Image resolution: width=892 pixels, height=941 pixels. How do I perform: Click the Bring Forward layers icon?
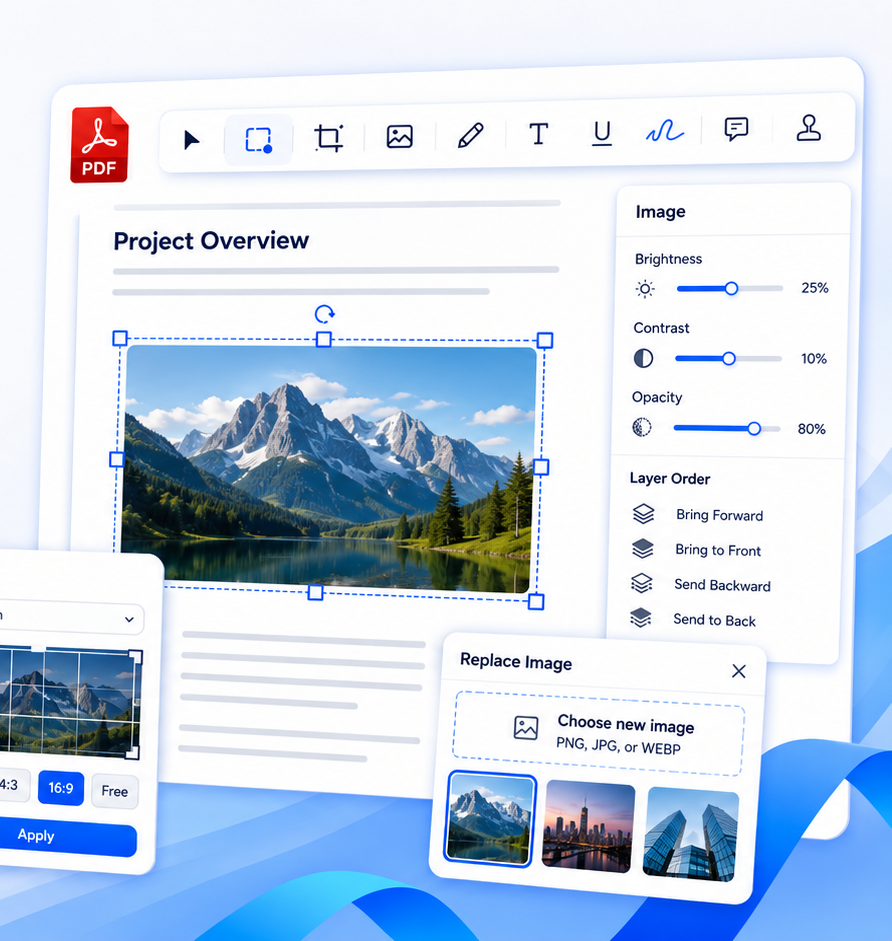[x=643, y=514]
